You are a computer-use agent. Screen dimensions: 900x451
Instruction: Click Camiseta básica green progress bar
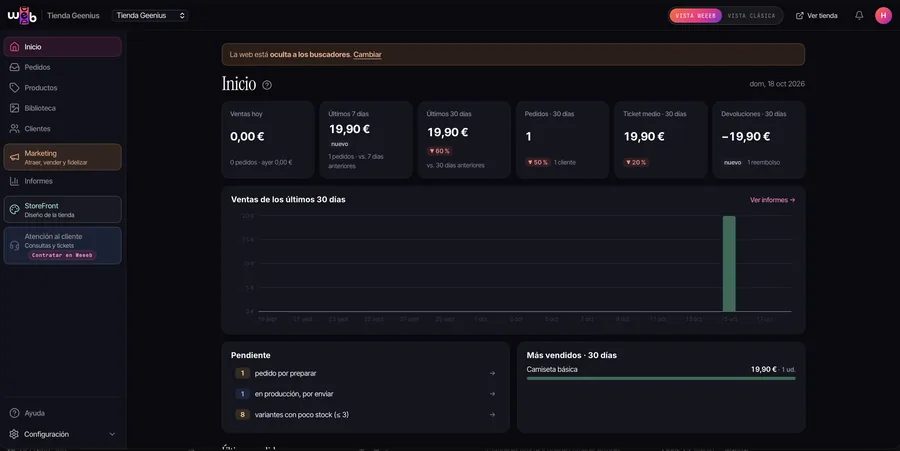661,379
